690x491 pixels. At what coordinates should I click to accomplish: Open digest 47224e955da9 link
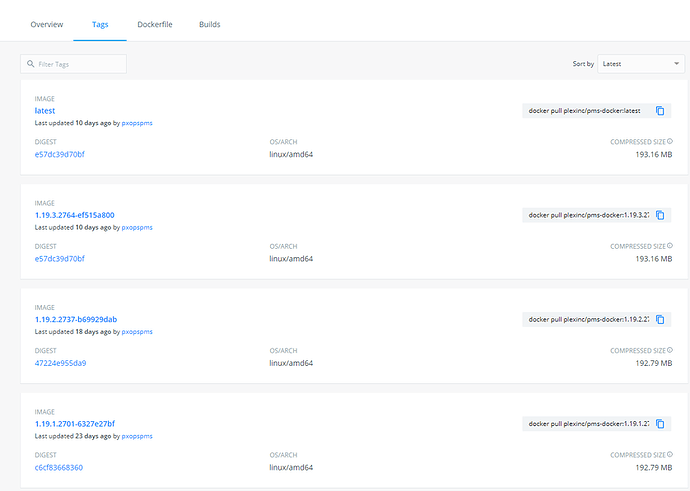click(60, 363)
